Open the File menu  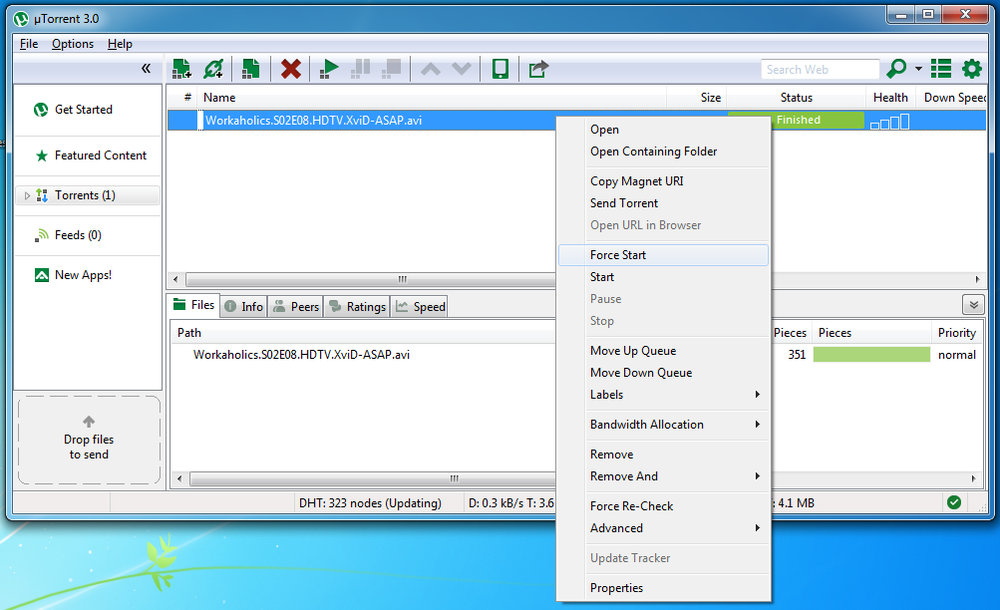[x=29, y=43]
